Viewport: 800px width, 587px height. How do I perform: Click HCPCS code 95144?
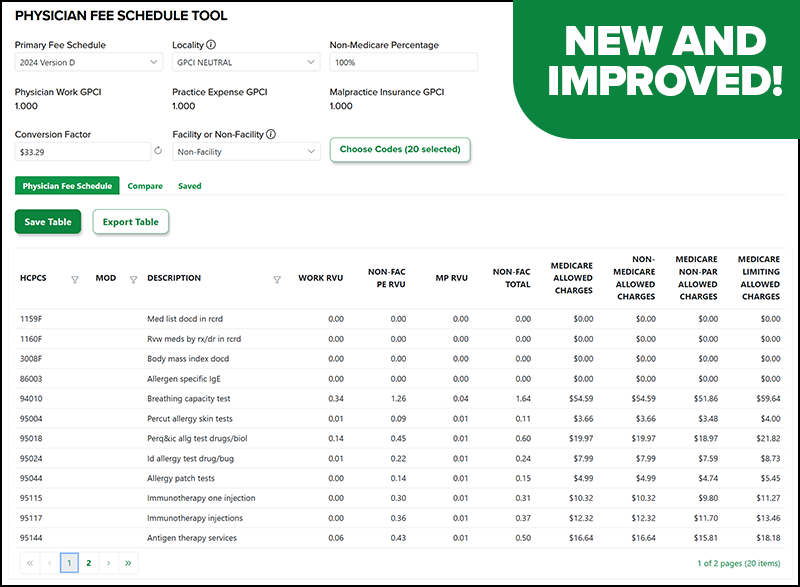click(31, 538)
